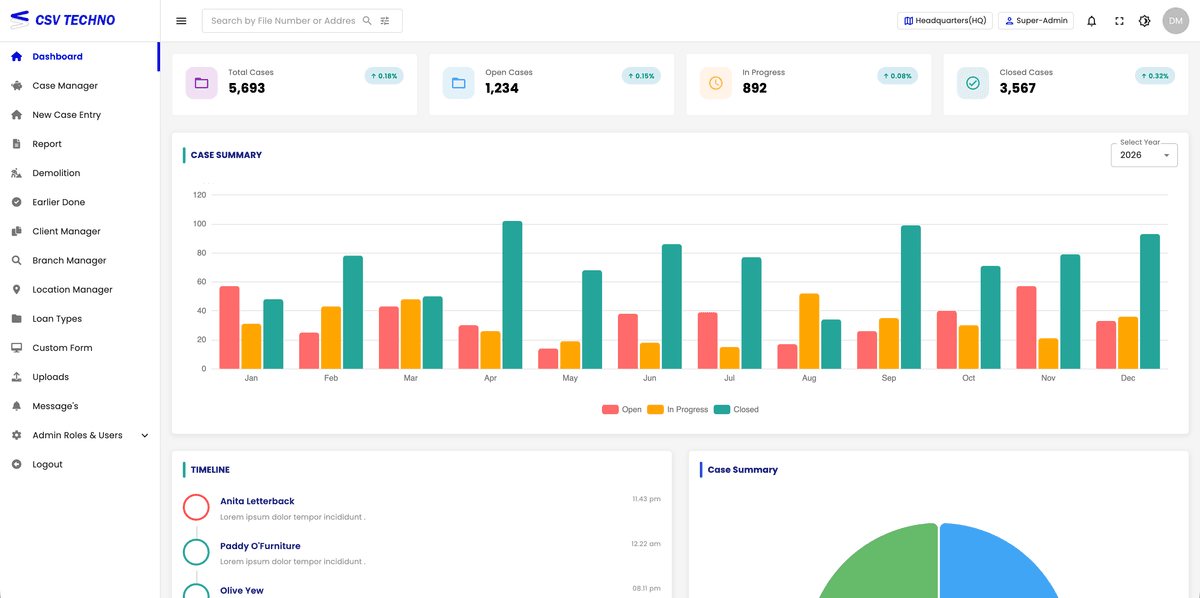Image resolution: width=1200 pixels, height=598 pixels.
Task: Toggle the Open series in chart legend
Action: [620, 409]
